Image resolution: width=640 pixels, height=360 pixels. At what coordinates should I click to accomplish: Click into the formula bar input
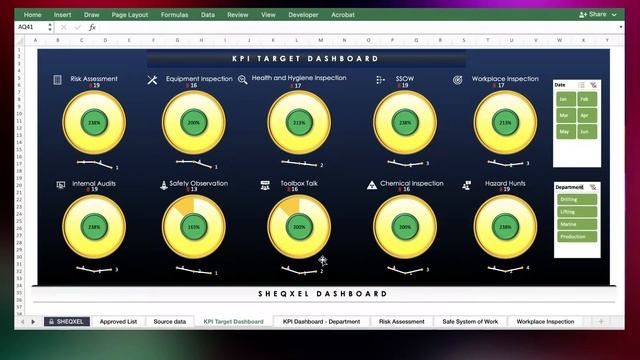click(x=357, y=27)
